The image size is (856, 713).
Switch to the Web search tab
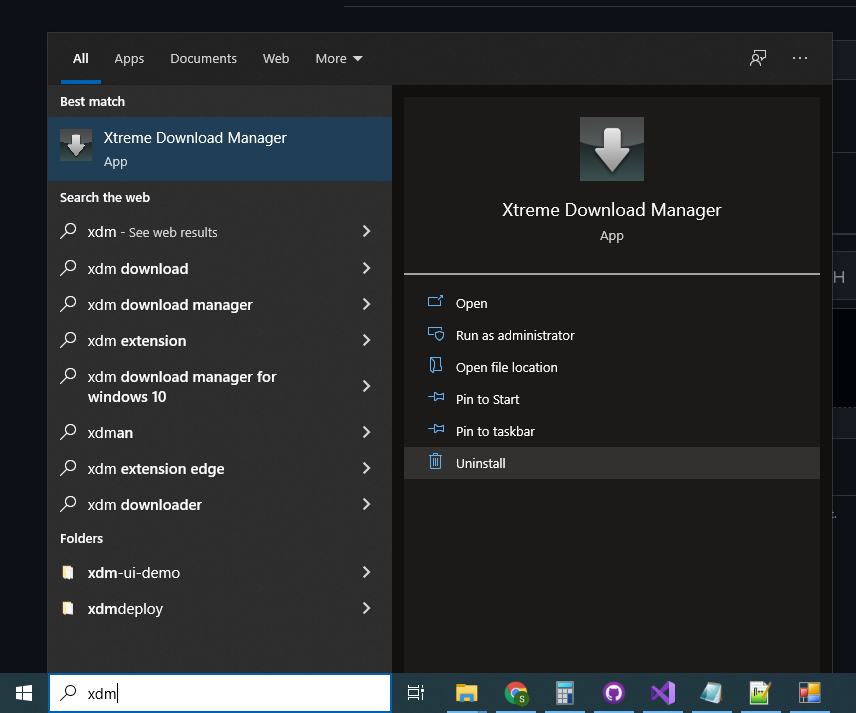(276, 58)
